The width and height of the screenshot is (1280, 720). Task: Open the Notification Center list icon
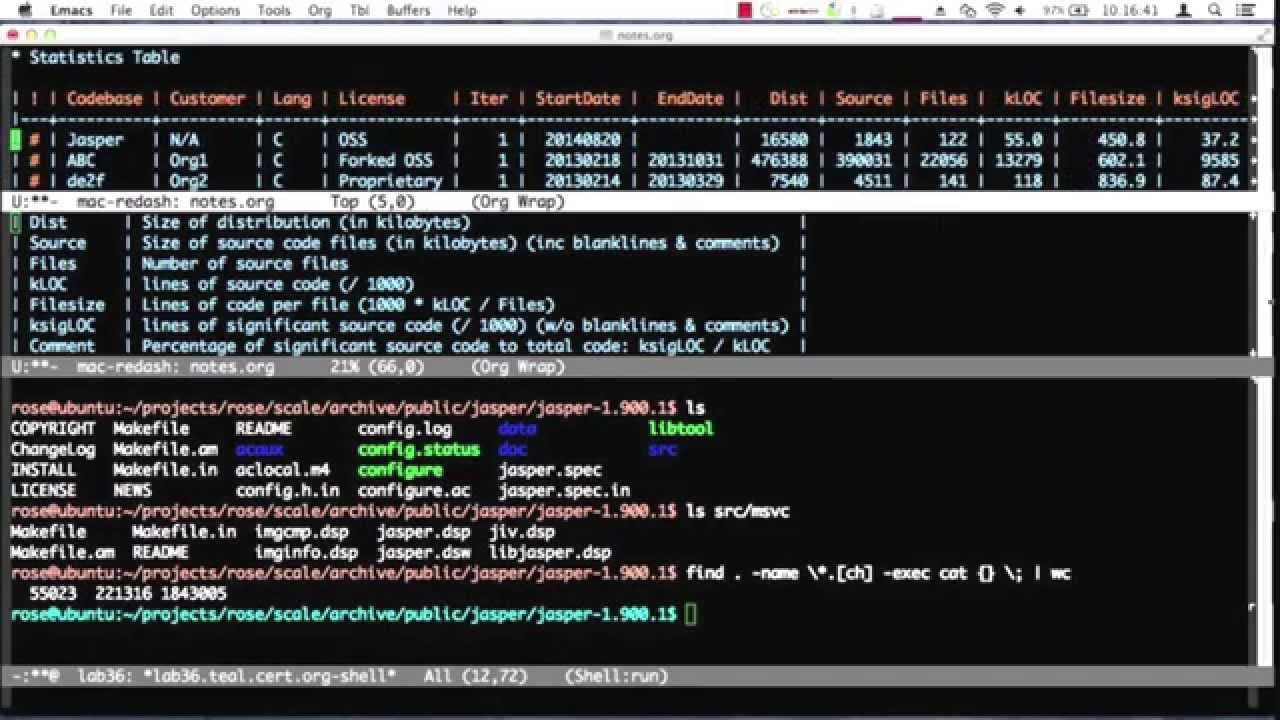[1248, 10]
